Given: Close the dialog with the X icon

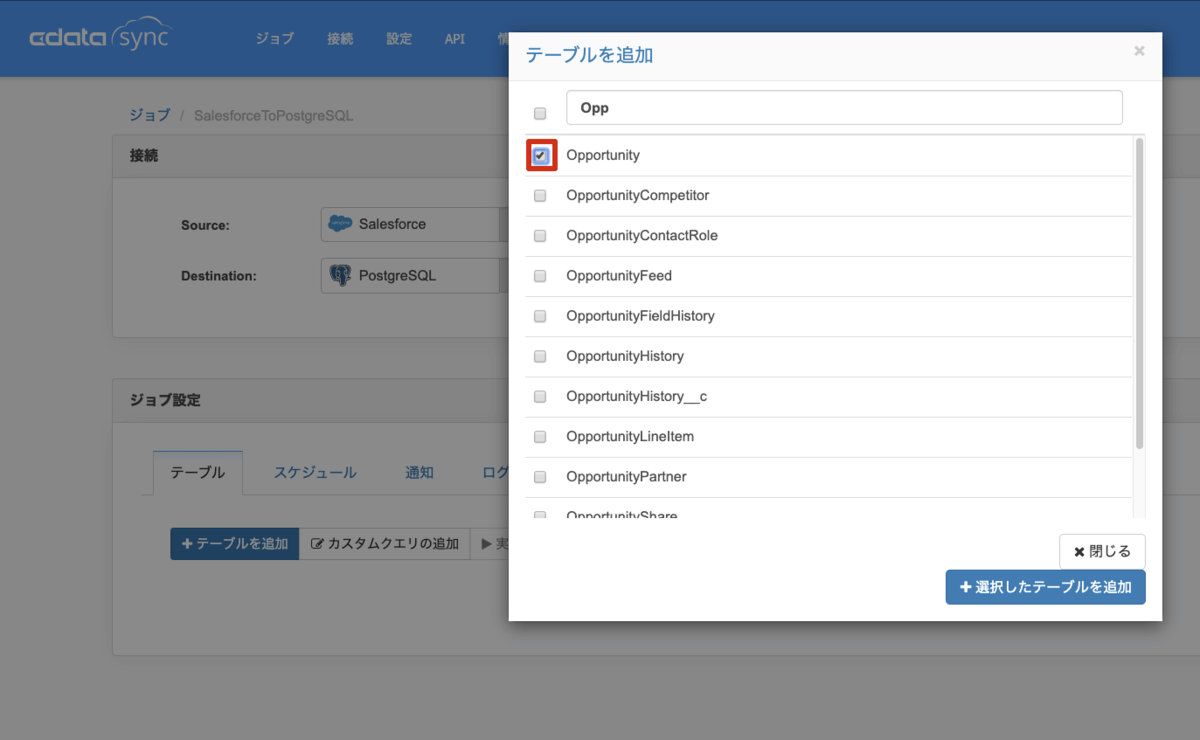Looking at the screenshot, I should [1139, 51].
